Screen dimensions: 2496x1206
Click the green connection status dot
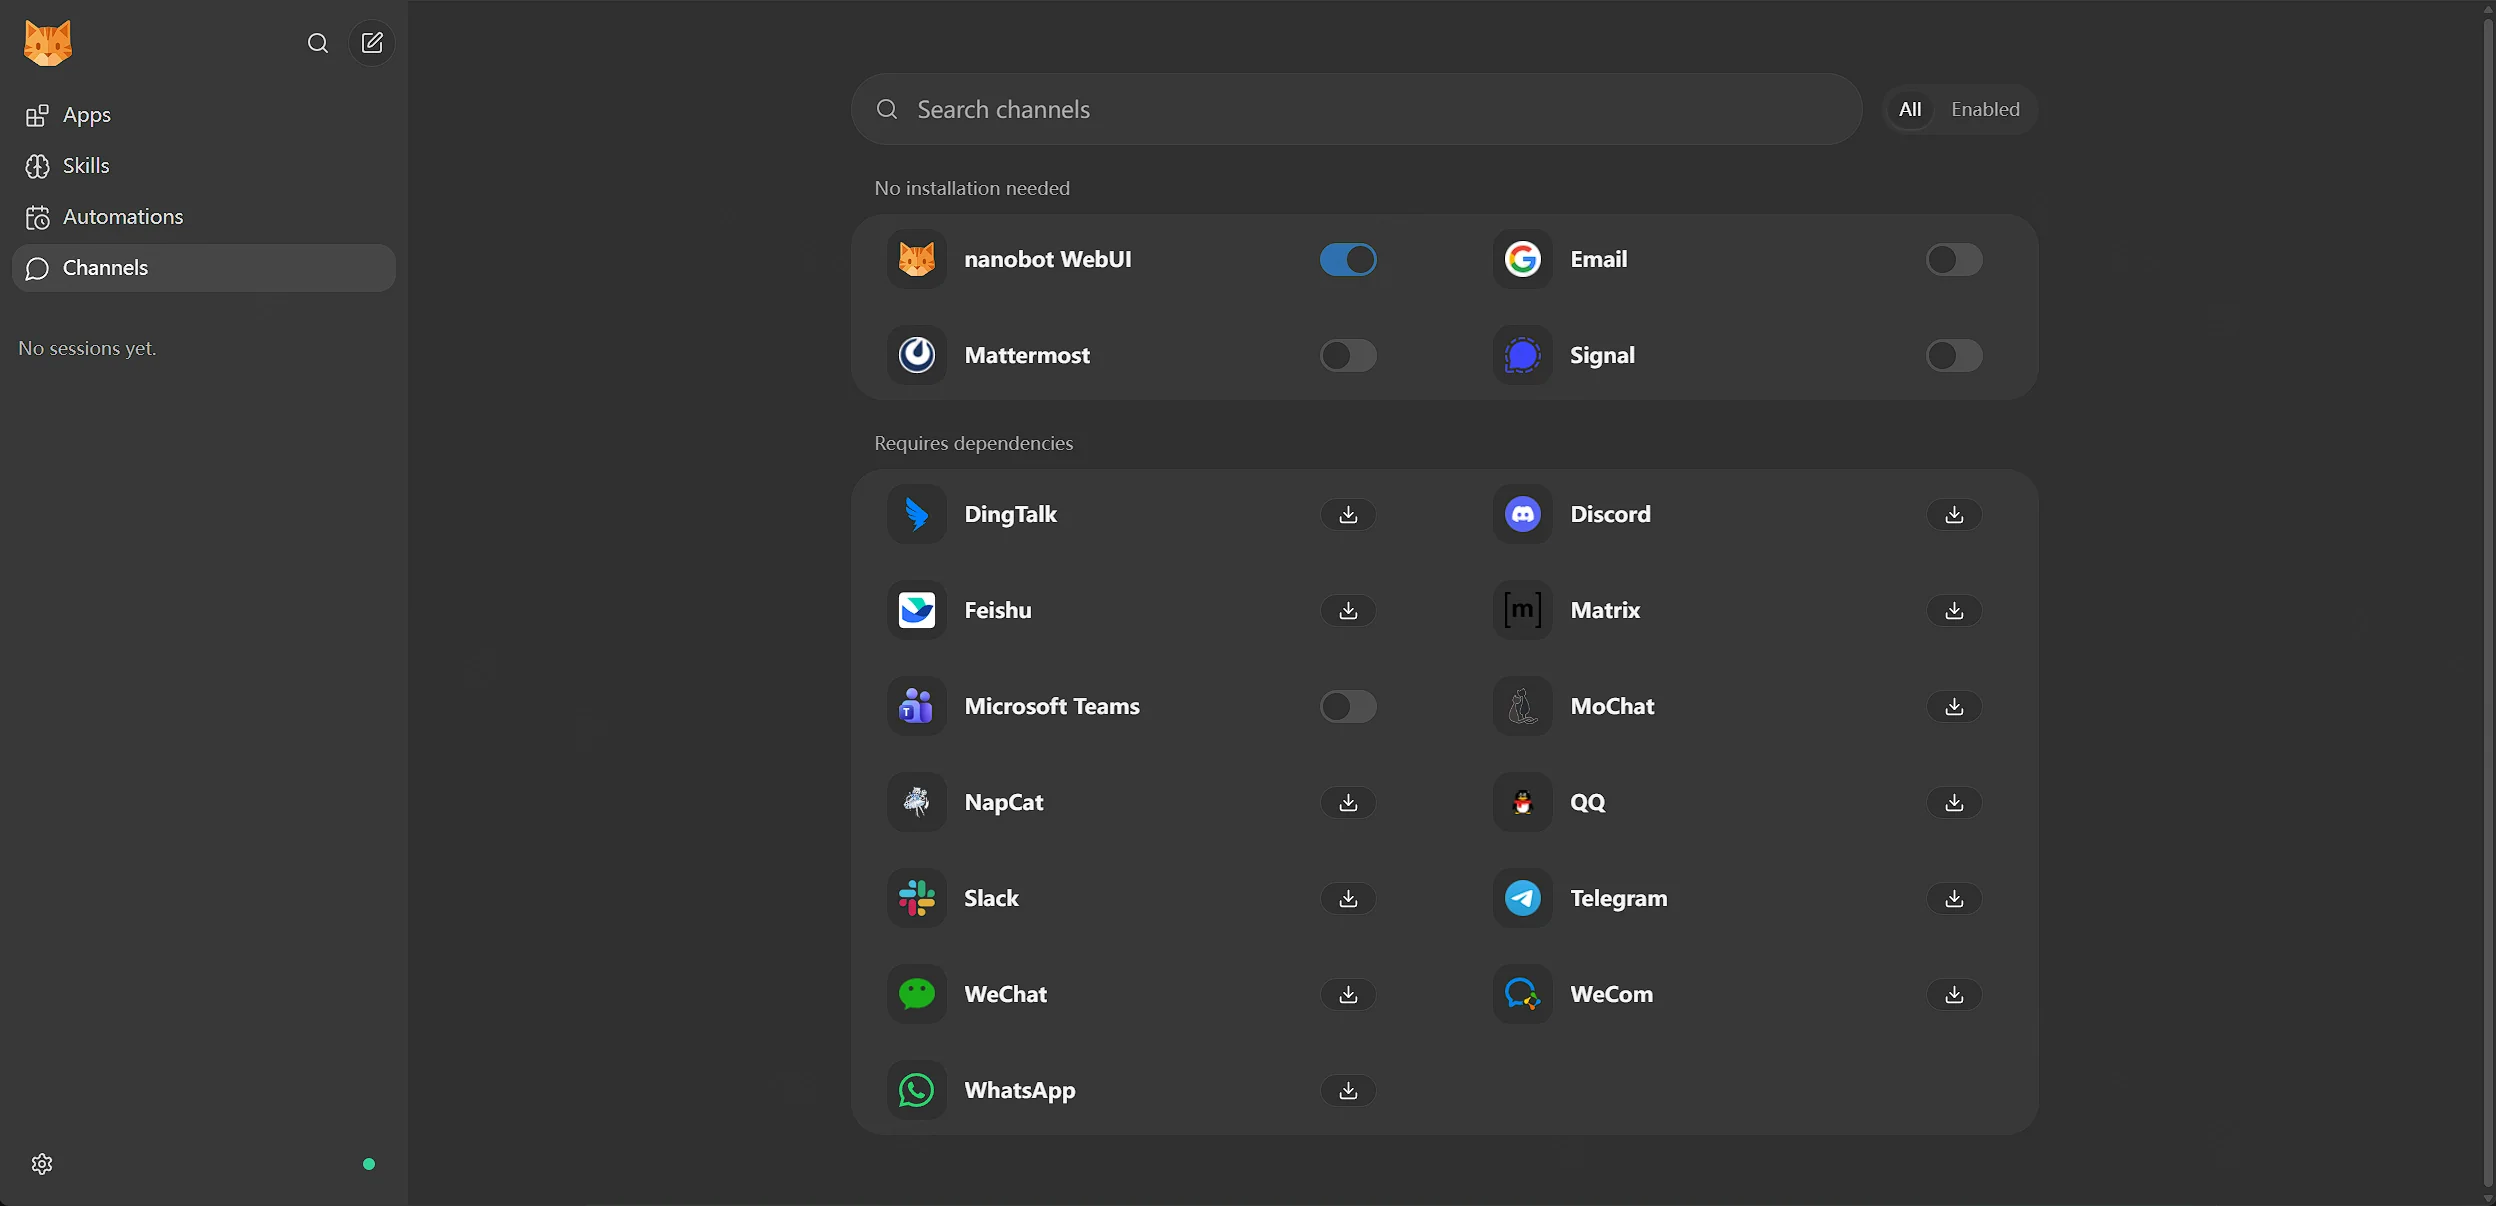pos(369,1164)
